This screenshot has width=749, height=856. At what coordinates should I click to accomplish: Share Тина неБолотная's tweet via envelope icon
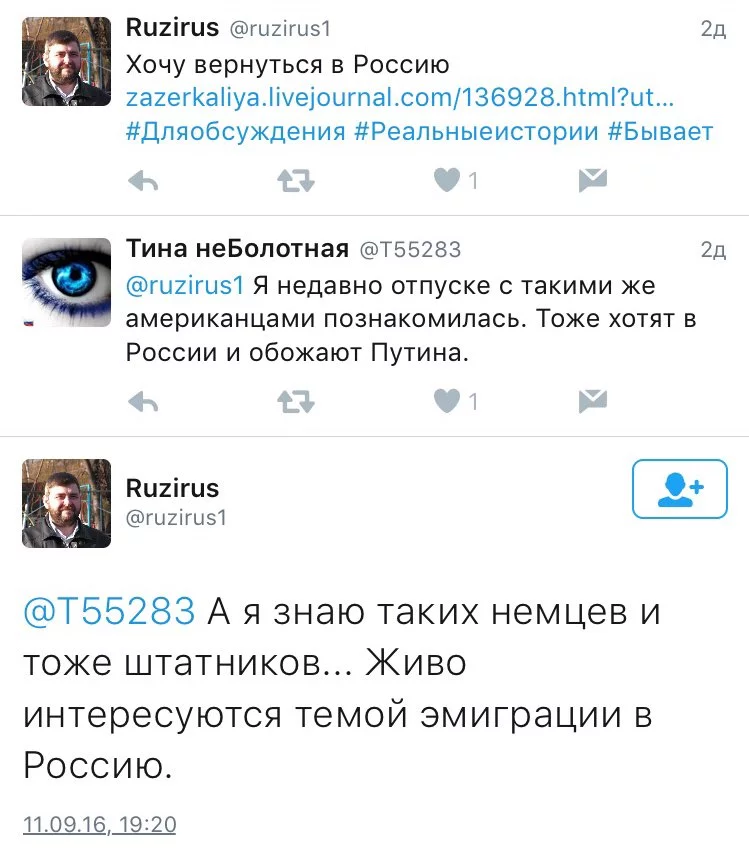[593, 402]
